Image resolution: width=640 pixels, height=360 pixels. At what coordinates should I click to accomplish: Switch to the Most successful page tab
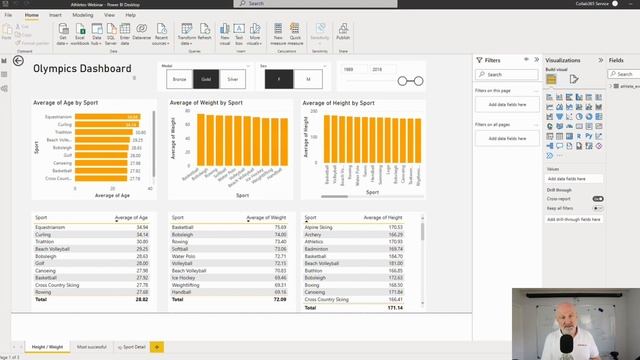tap(92, 347)
